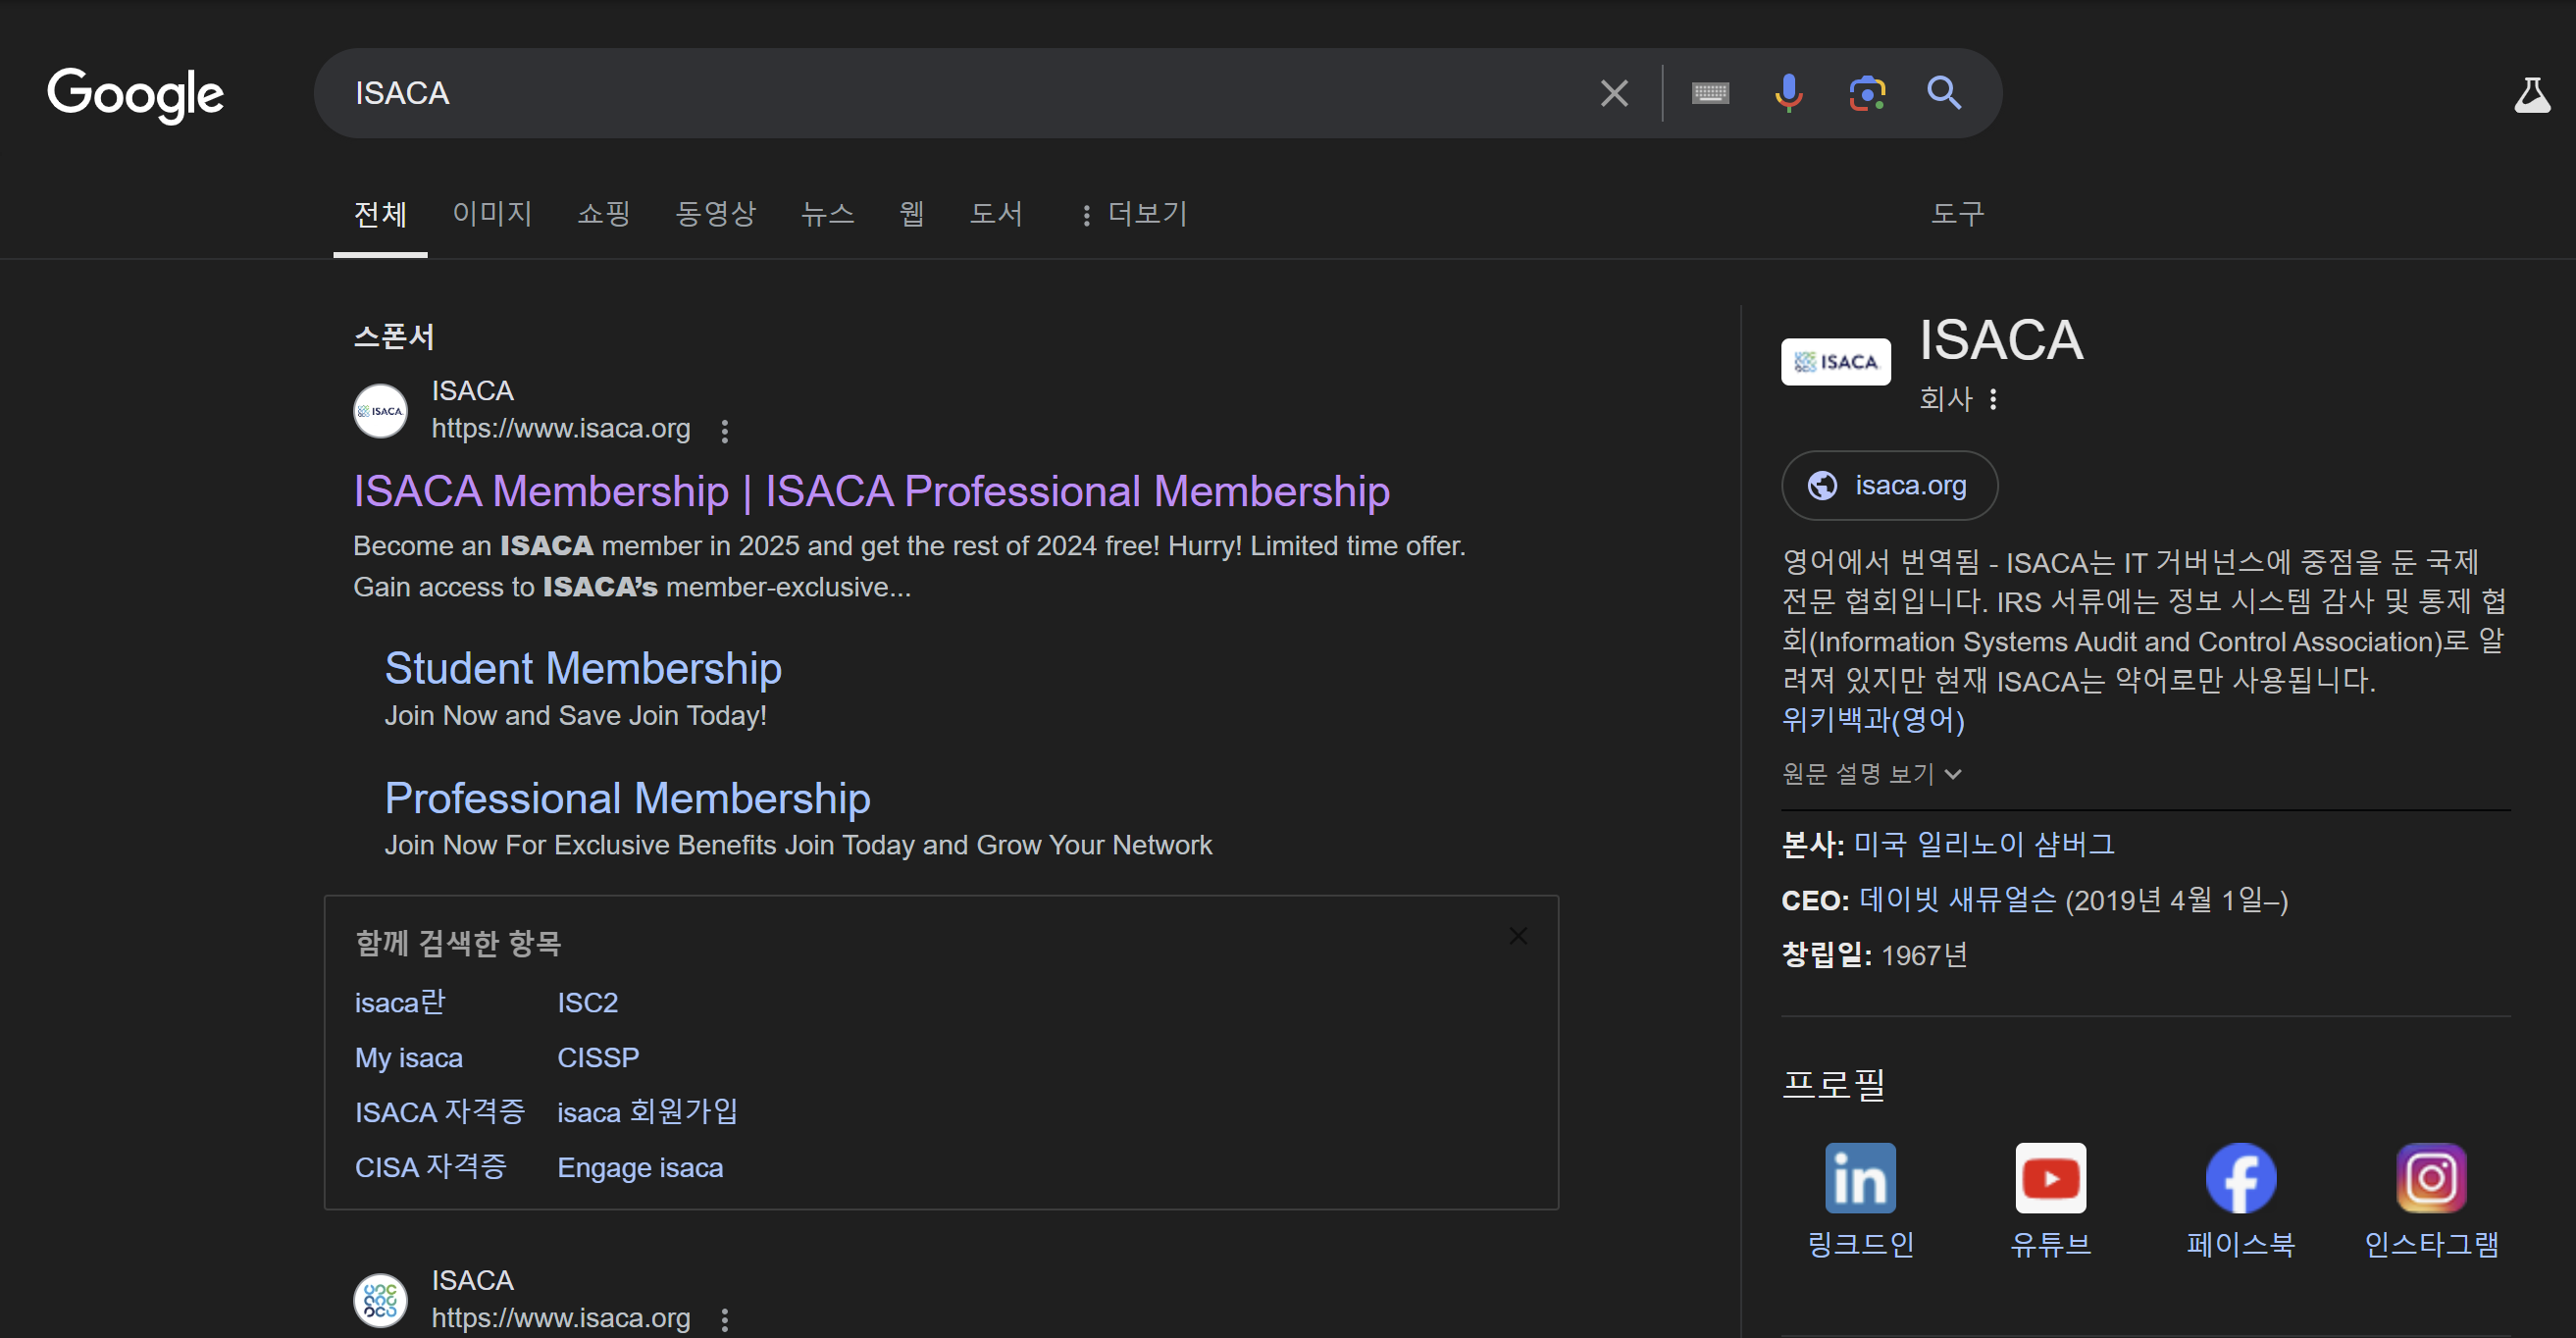This screenshot has width=2576, height=1338.
Task: Open the 도구 search tools
Action: 1957,213
